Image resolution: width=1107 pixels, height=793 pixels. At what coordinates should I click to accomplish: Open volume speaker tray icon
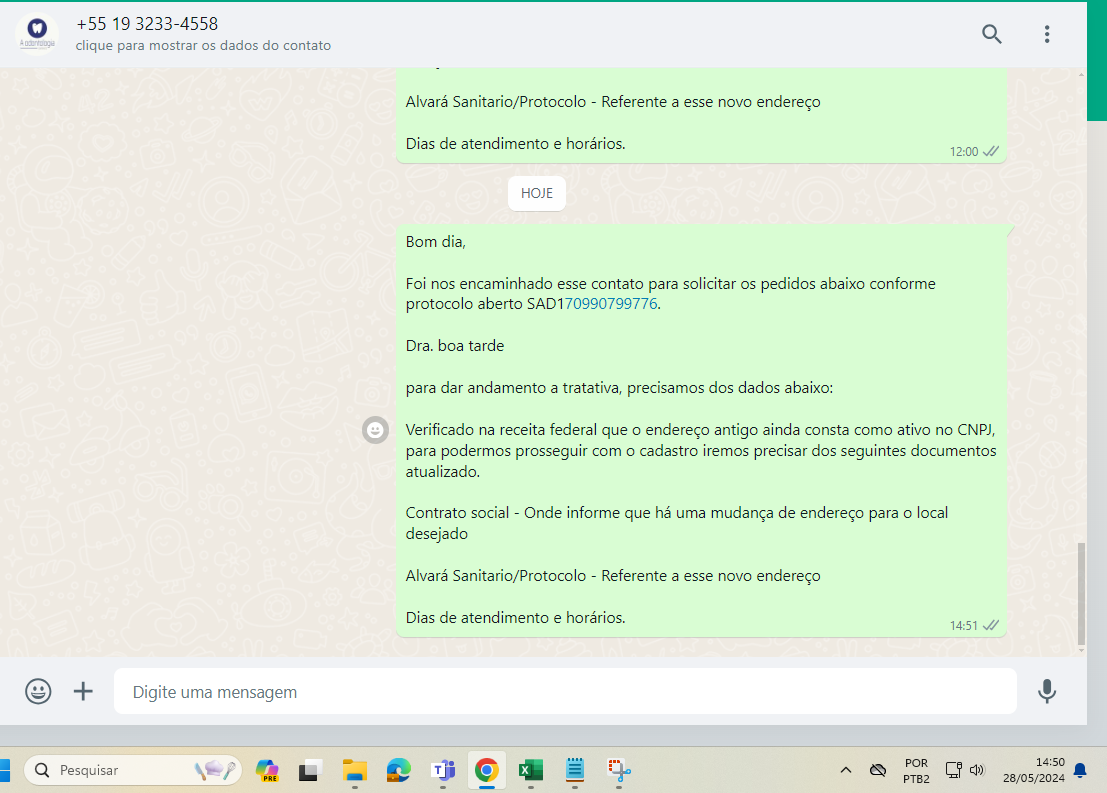click(x=976, y=770)
